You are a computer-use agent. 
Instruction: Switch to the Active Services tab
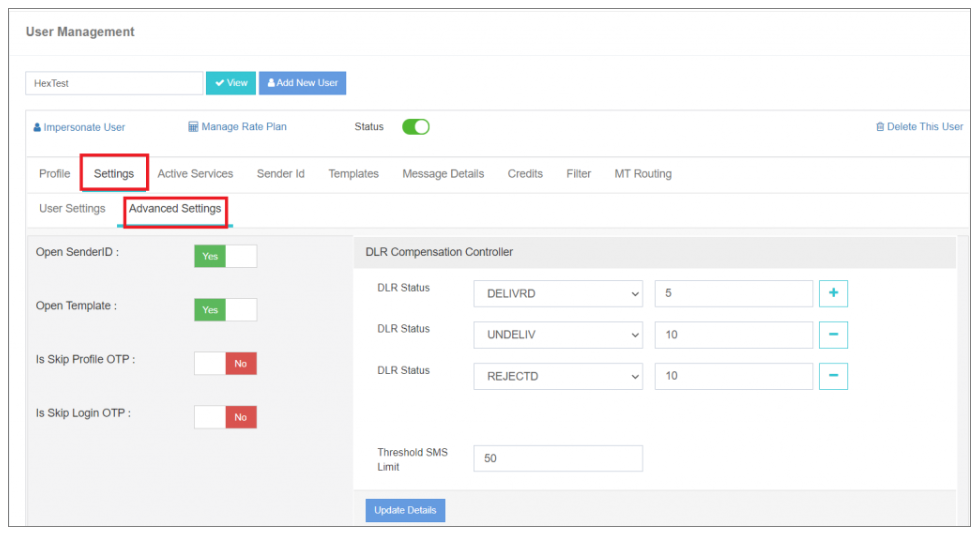point(195,174)
